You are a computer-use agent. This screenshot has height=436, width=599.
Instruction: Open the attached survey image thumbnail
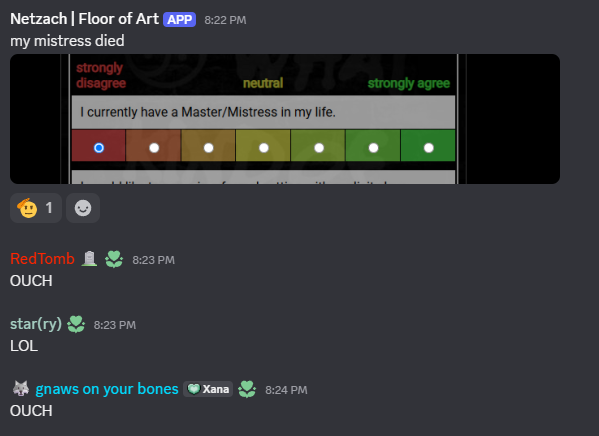point(285,119)
